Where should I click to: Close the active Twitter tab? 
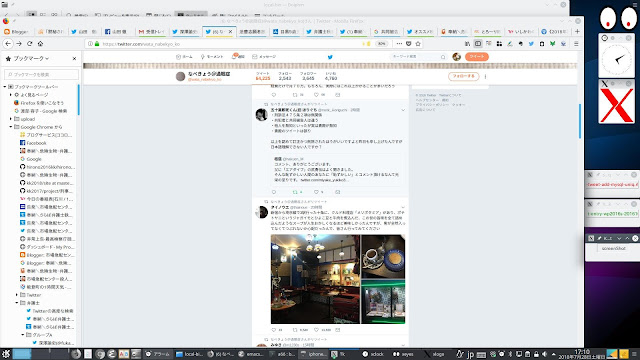(230, 31)
